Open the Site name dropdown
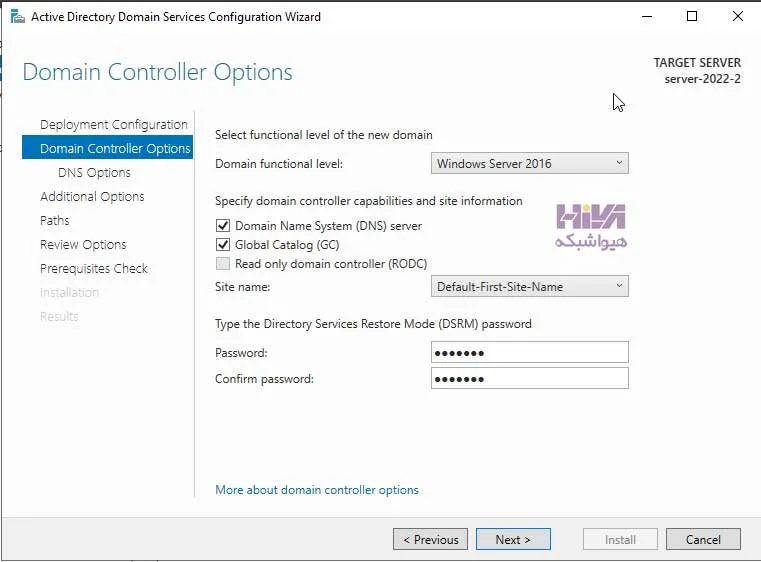 pos(529,287)
